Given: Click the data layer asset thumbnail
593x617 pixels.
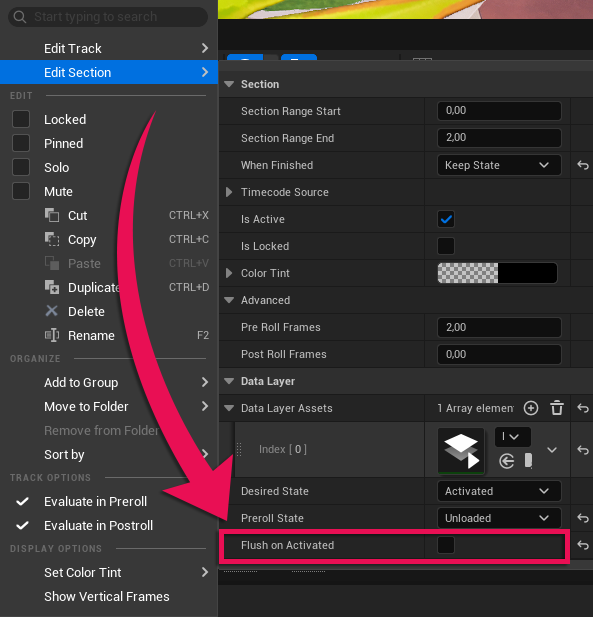Looking at the screenshot, I should click(461, 451).
